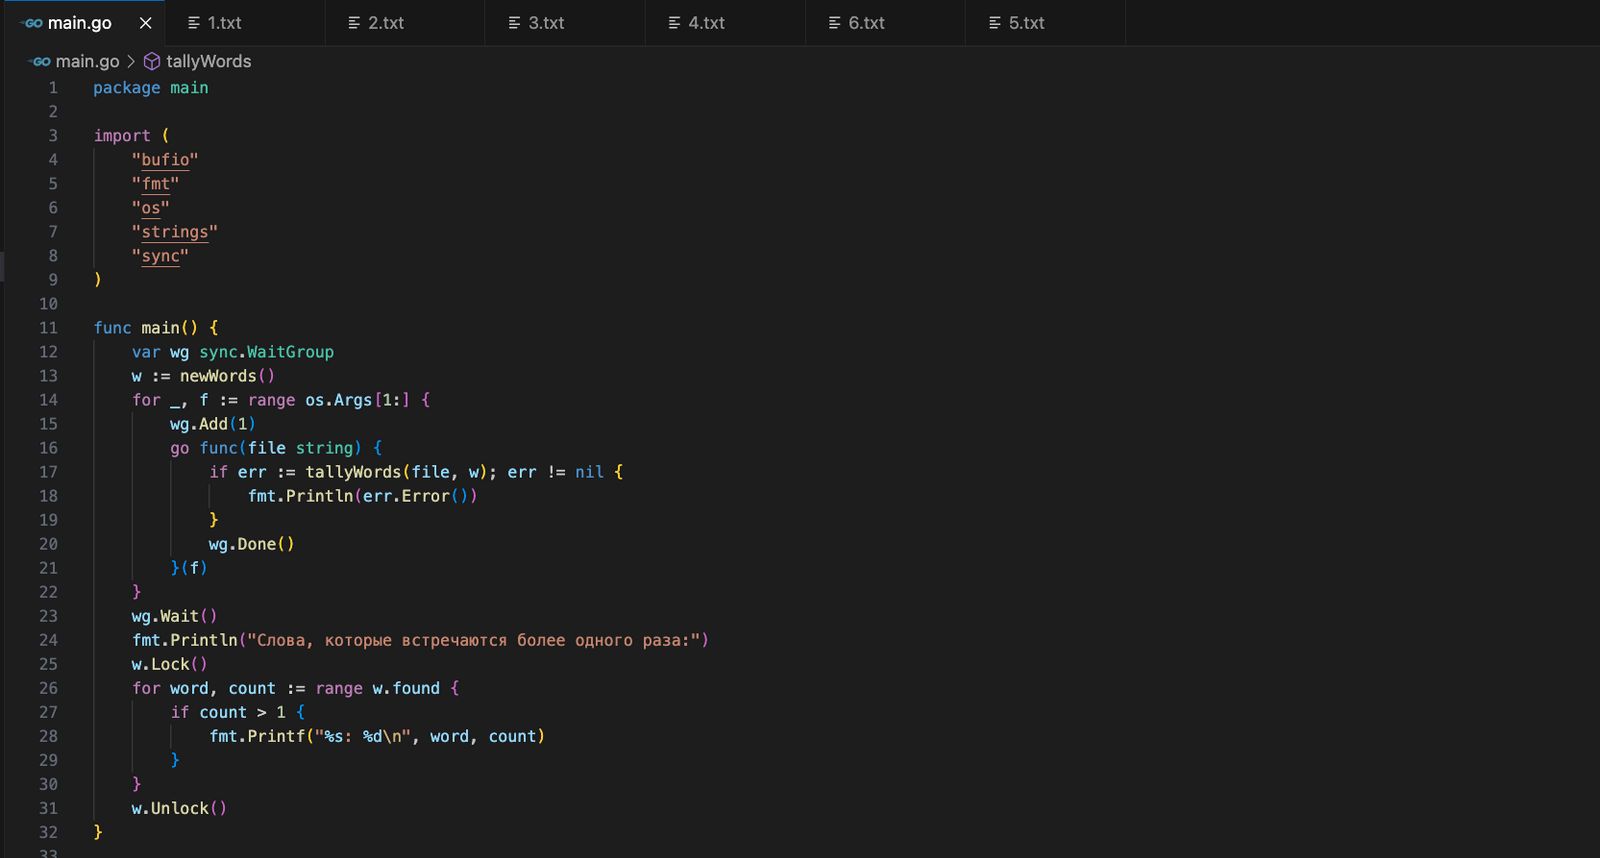The height and width of the screenshot is (858, 1600).
Task: Click the text file icon on 1.txt tab
Action: click(194, 23)
